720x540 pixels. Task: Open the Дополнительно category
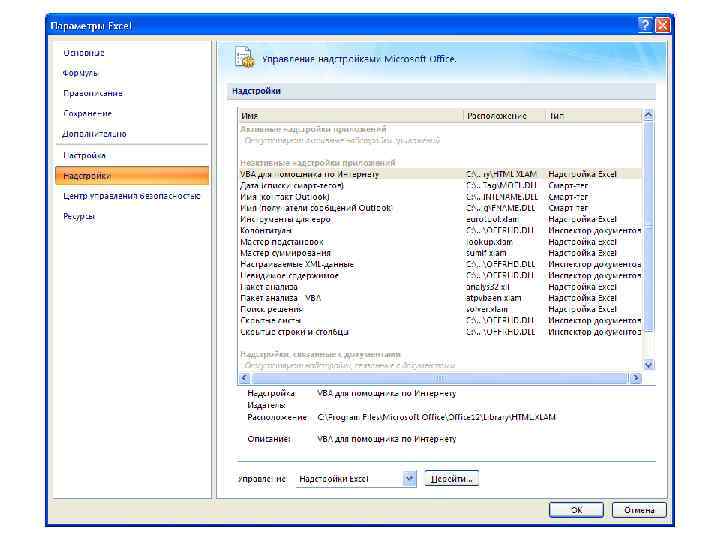pos(94,134)
